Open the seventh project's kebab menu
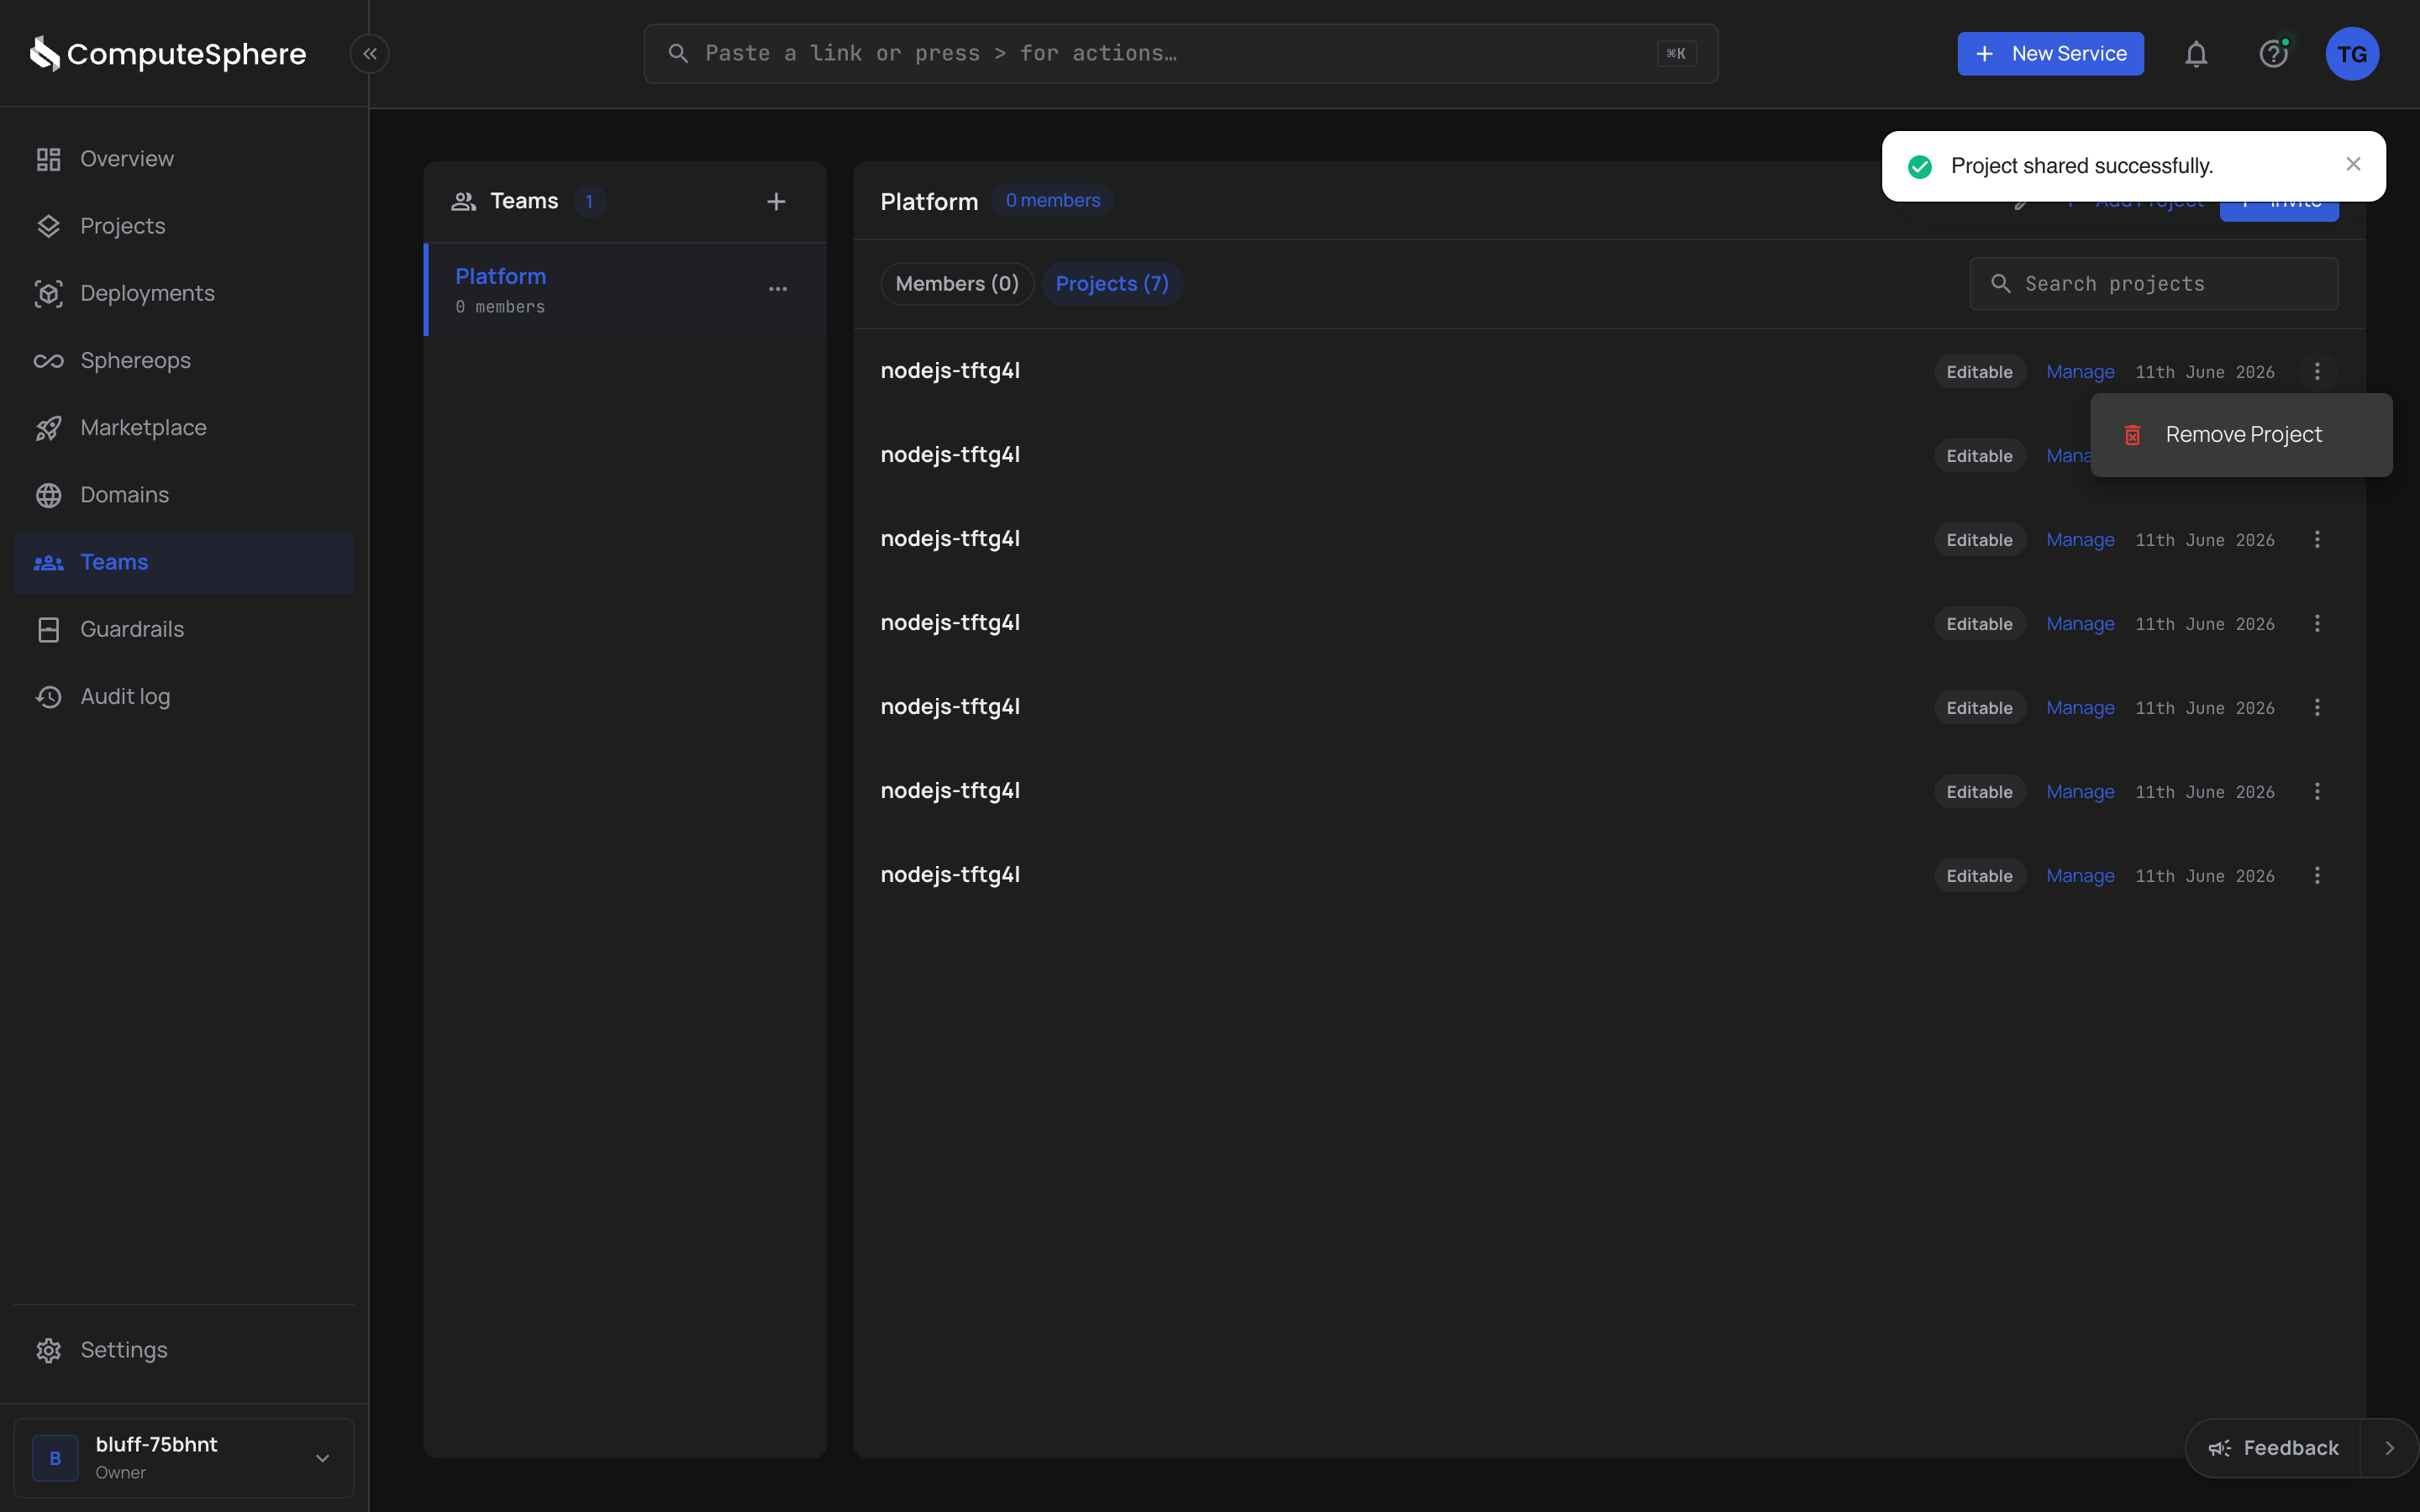2420x1512 pixels. pyautogui.click(x=2317, y=876)
